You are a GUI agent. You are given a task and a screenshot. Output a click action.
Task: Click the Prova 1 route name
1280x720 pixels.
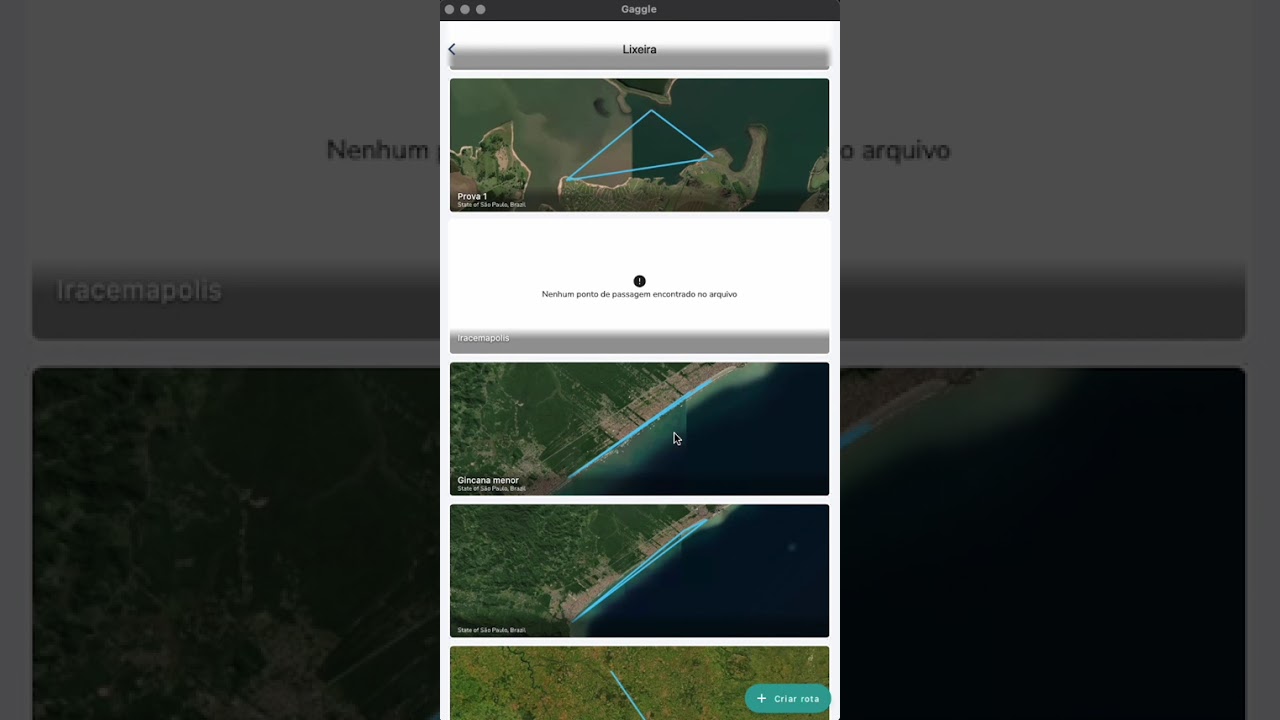(472, 196)
